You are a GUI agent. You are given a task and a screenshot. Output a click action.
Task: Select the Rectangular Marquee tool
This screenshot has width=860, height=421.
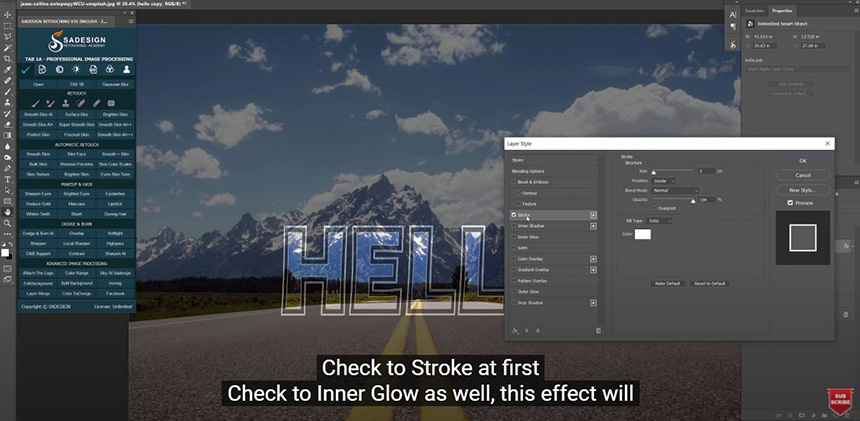click(8, 26)
